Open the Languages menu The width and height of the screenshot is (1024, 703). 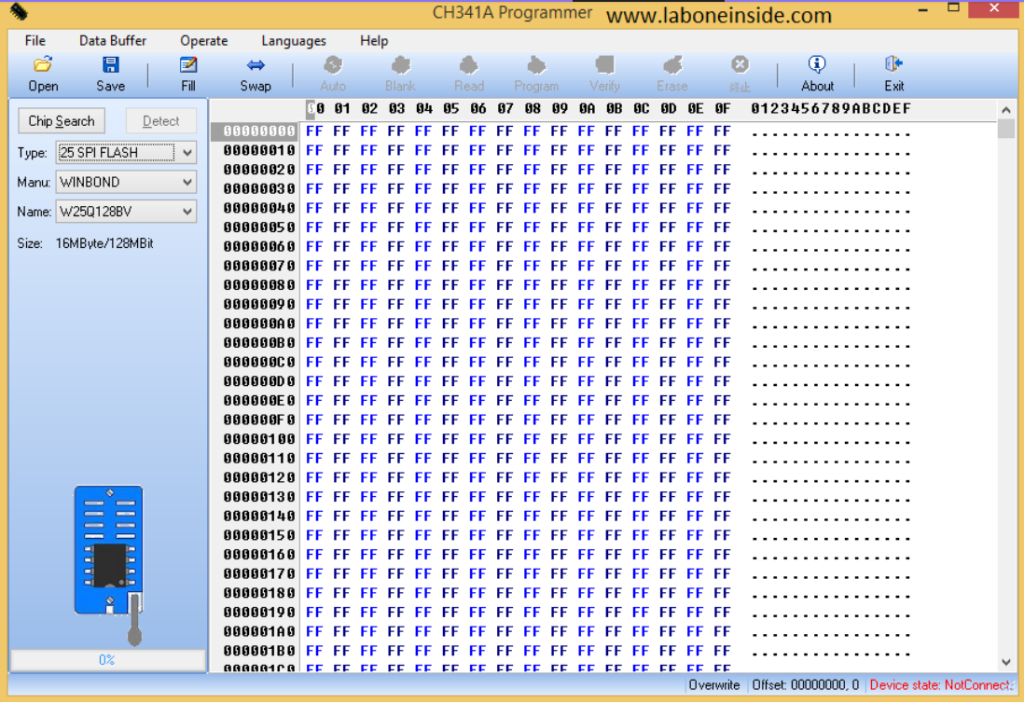point(293,41)
